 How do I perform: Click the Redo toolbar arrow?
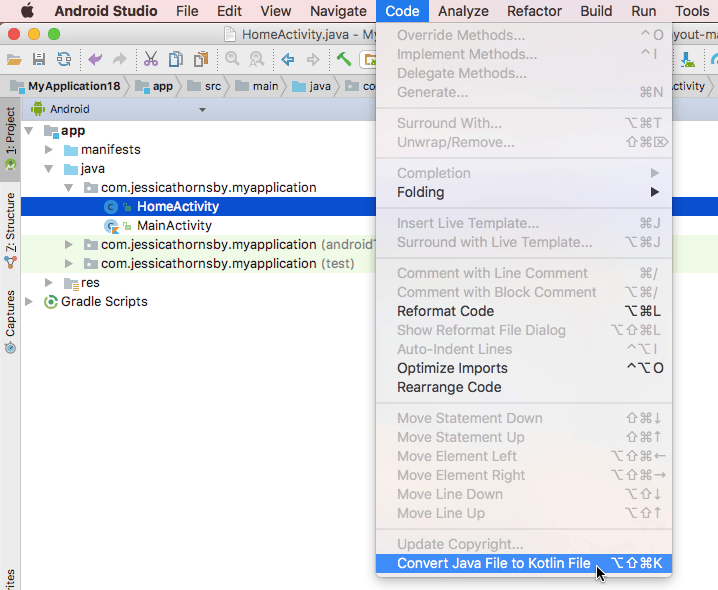coord(120,60)
